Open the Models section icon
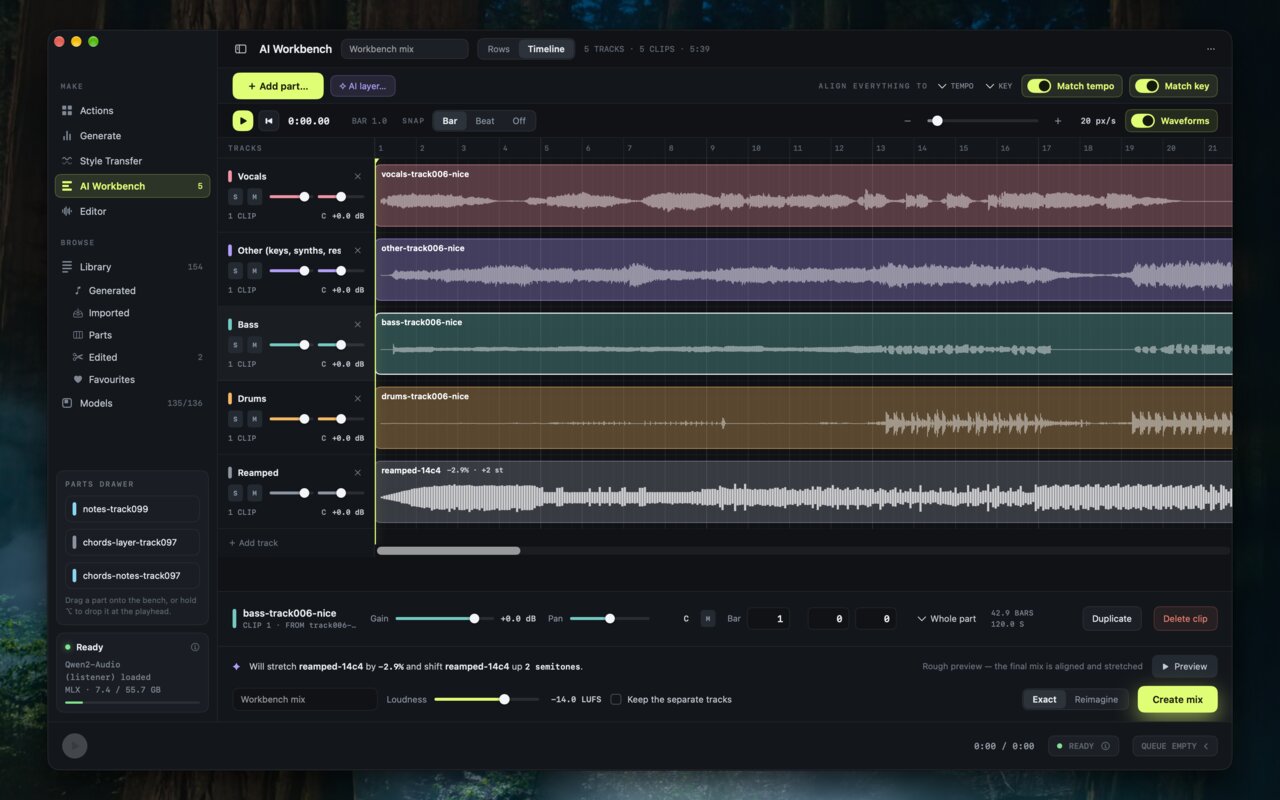Screen dimensions: 1280x800 67,403
